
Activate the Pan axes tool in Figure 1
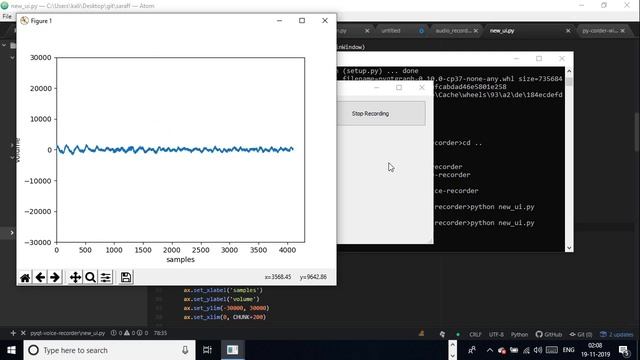pyautogui.click(x=75, y=278)
